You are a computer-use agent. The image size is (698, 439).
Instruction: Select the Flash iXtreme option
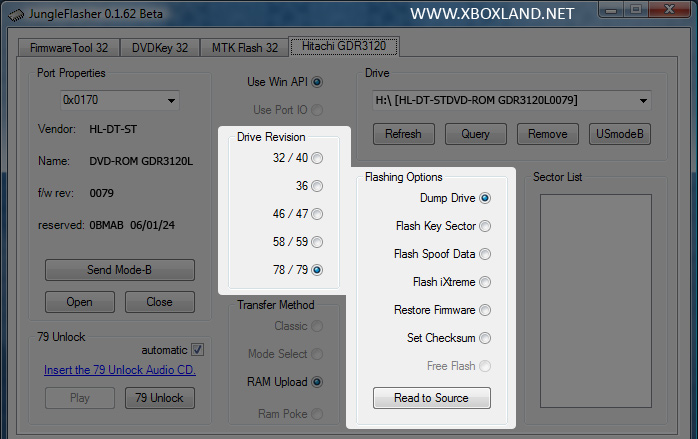[485, 282]
